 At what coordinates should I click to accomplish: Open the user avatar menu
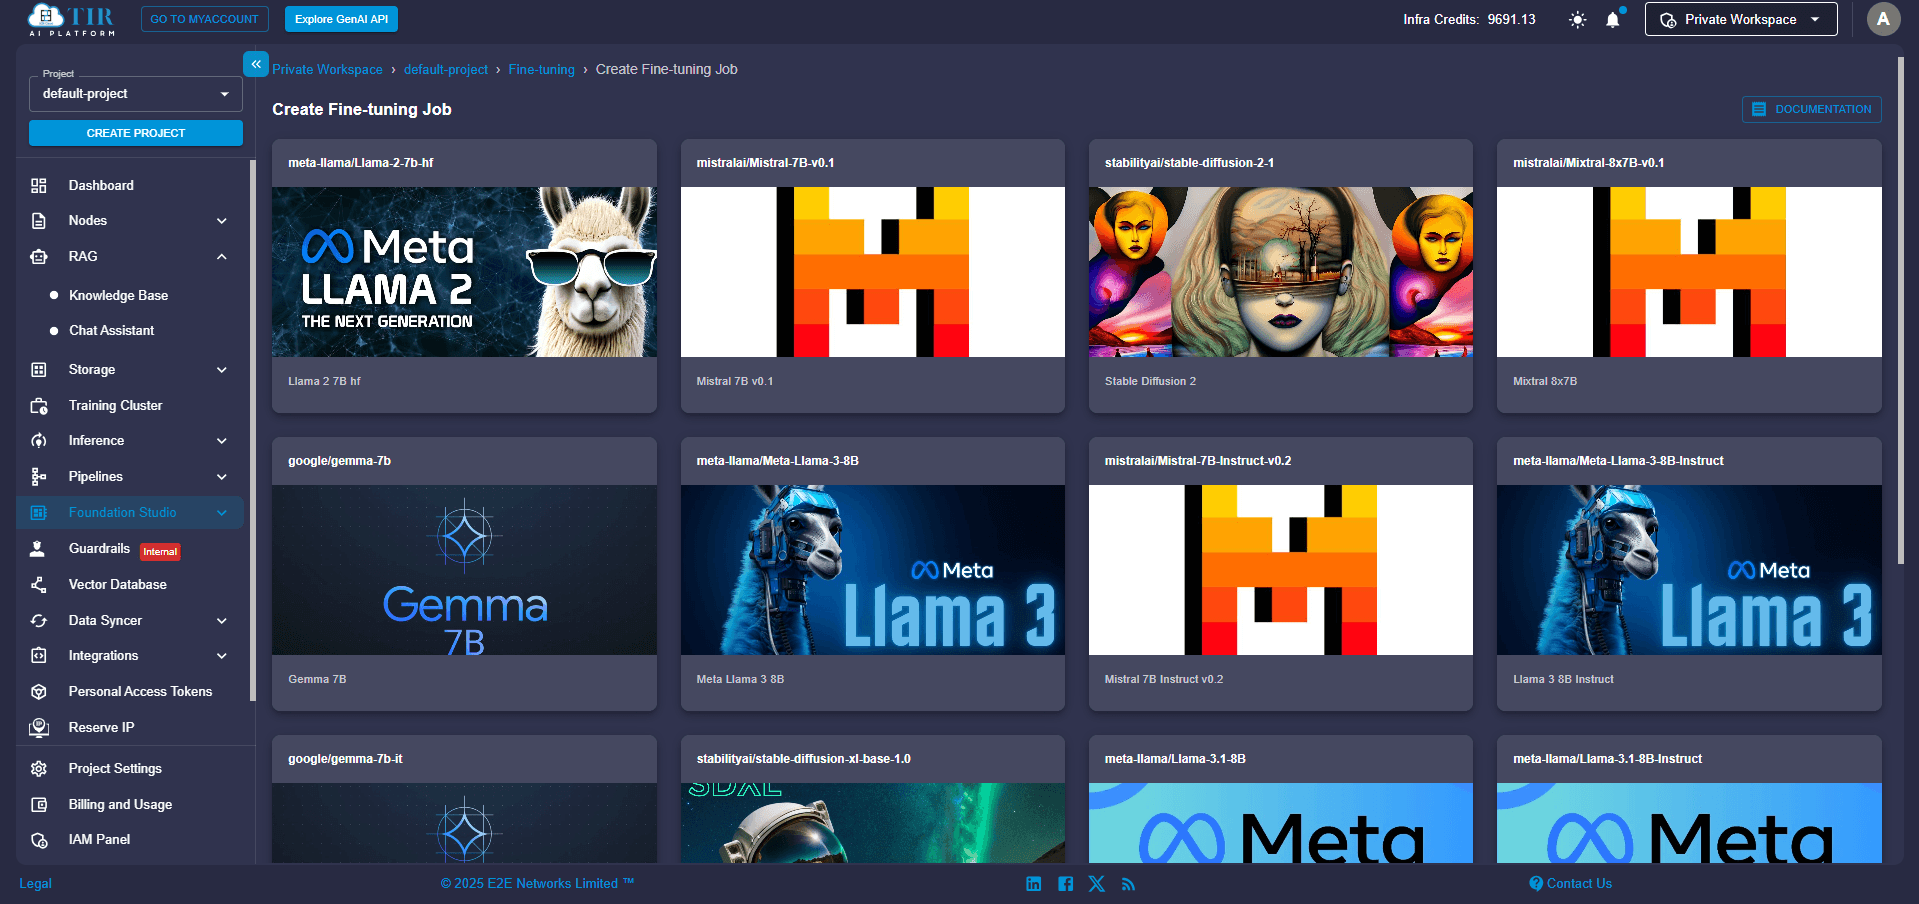point(1883,19)
